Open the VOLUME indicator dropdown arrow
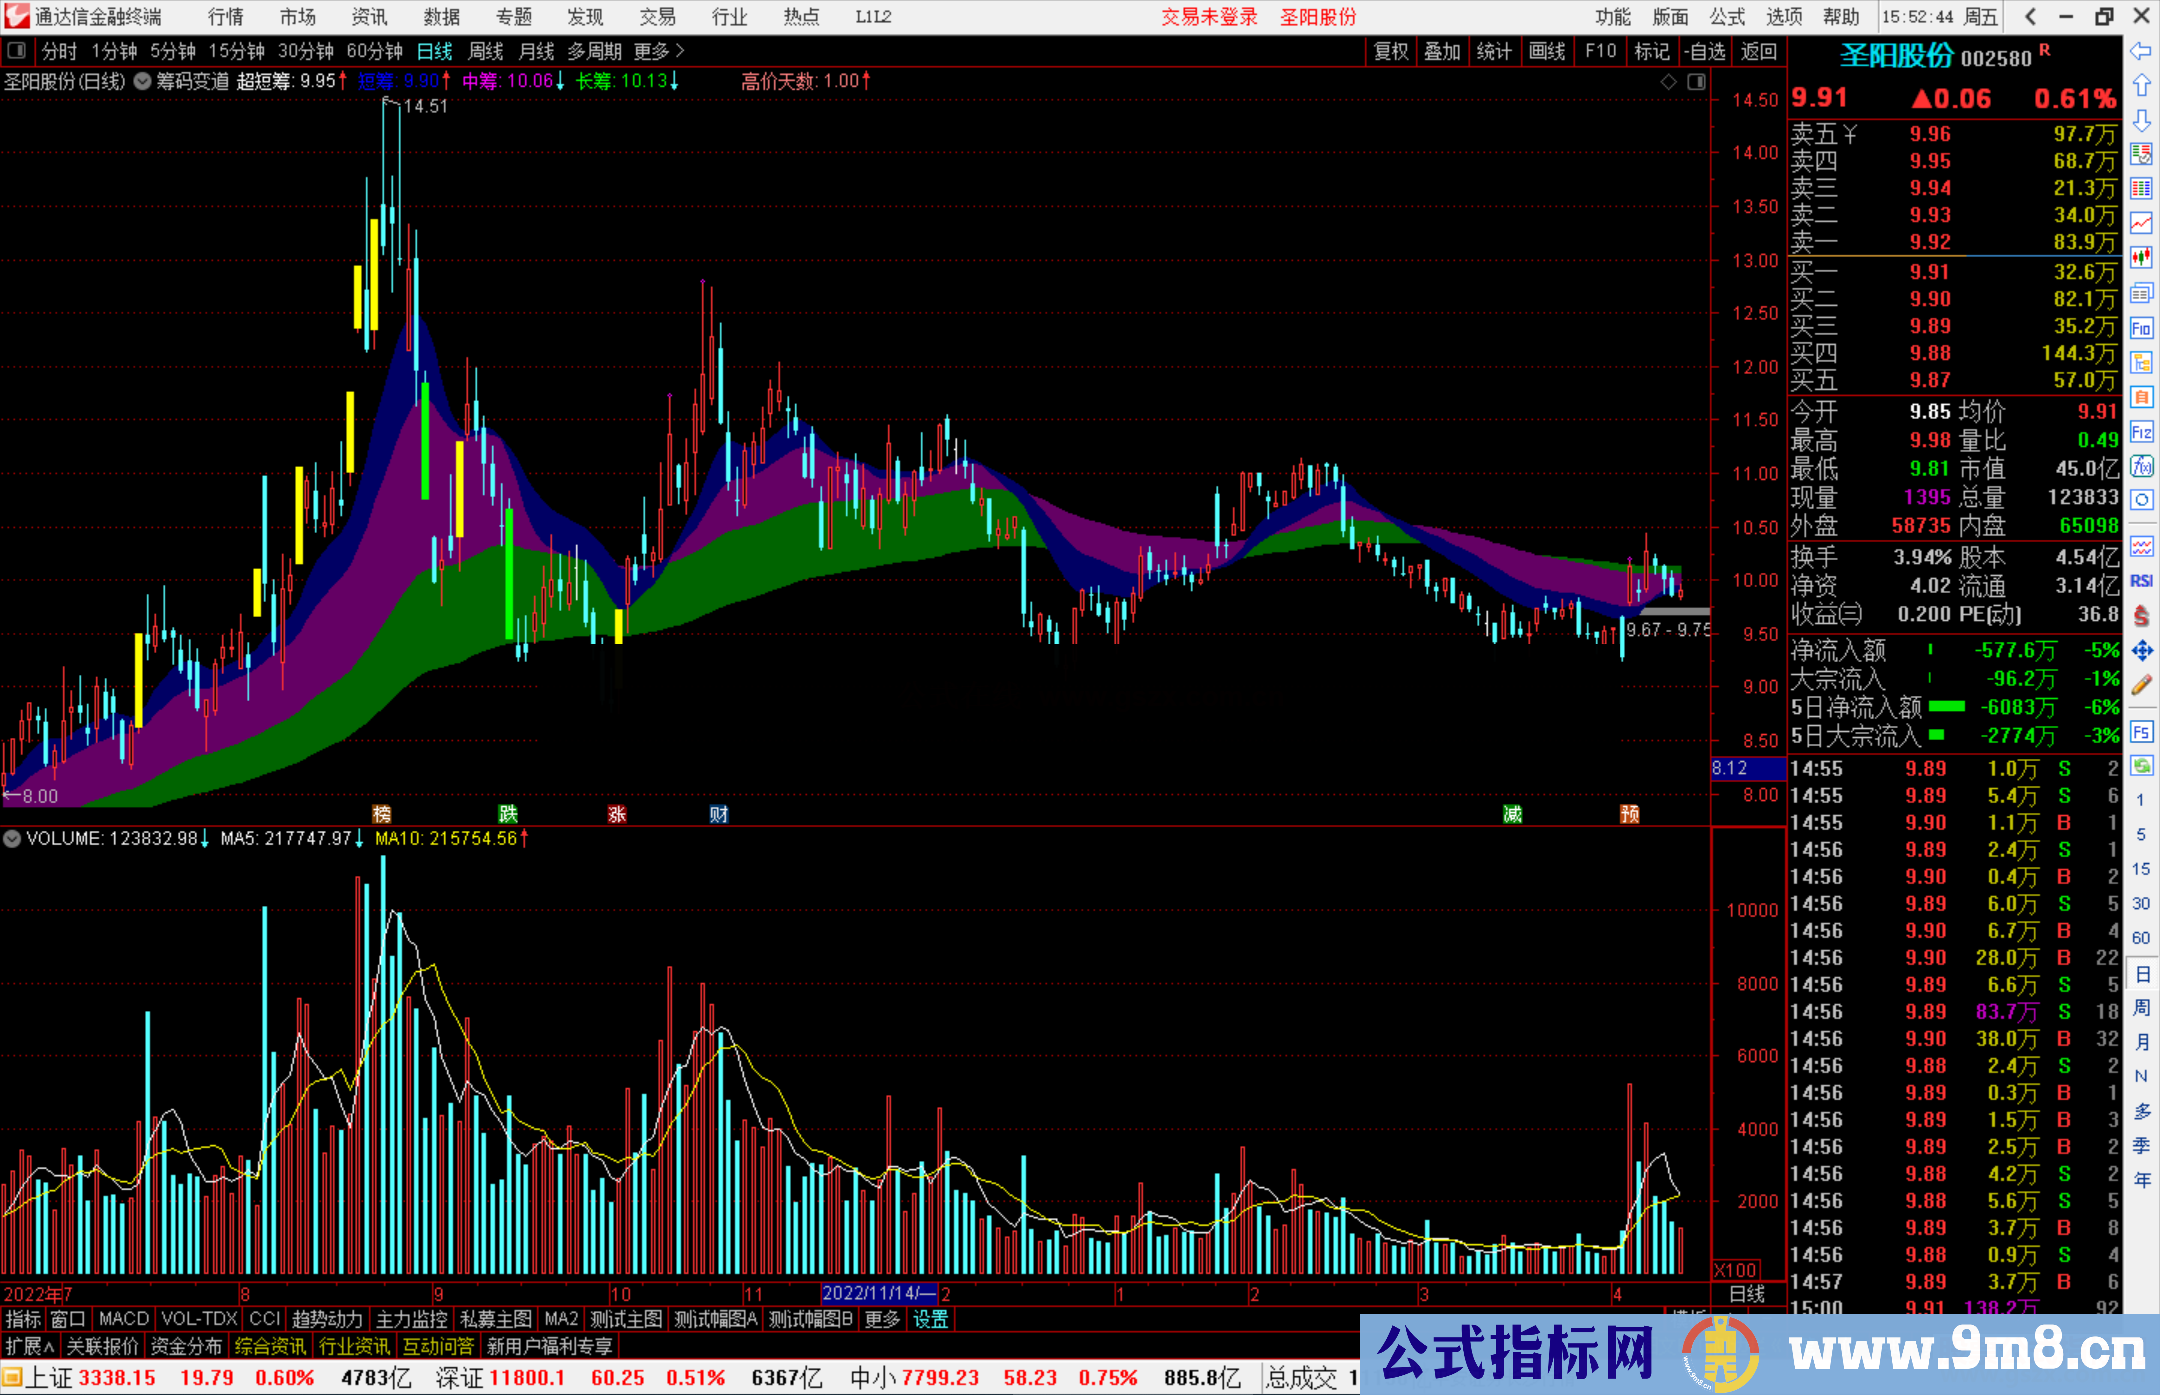 pos(12,838)
